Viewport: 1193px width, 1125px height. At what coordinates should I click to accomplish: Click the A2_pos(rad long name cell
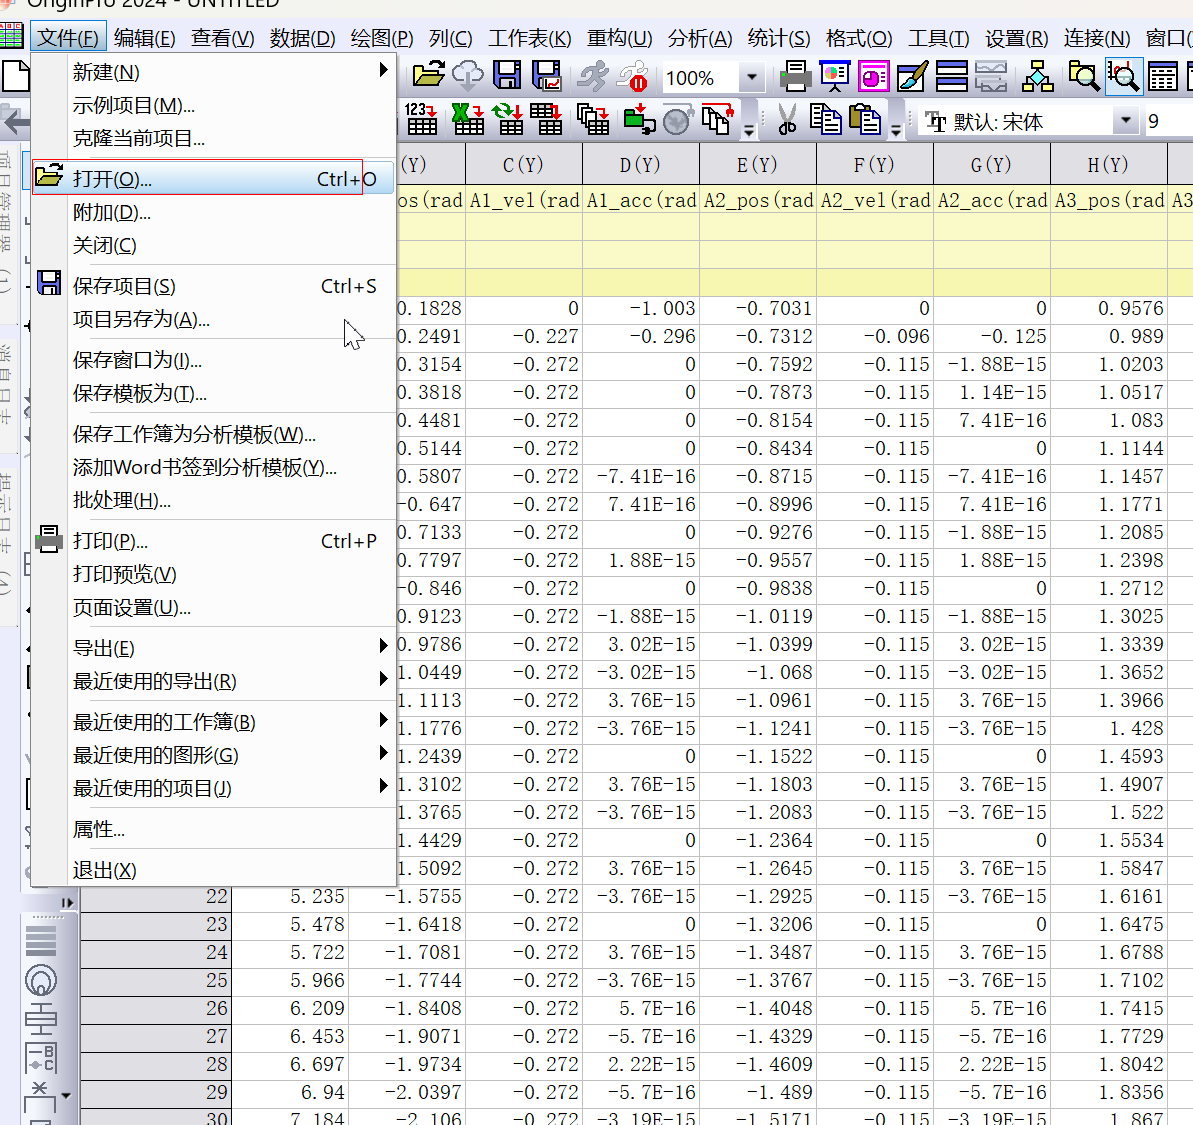tap(758, 200)
